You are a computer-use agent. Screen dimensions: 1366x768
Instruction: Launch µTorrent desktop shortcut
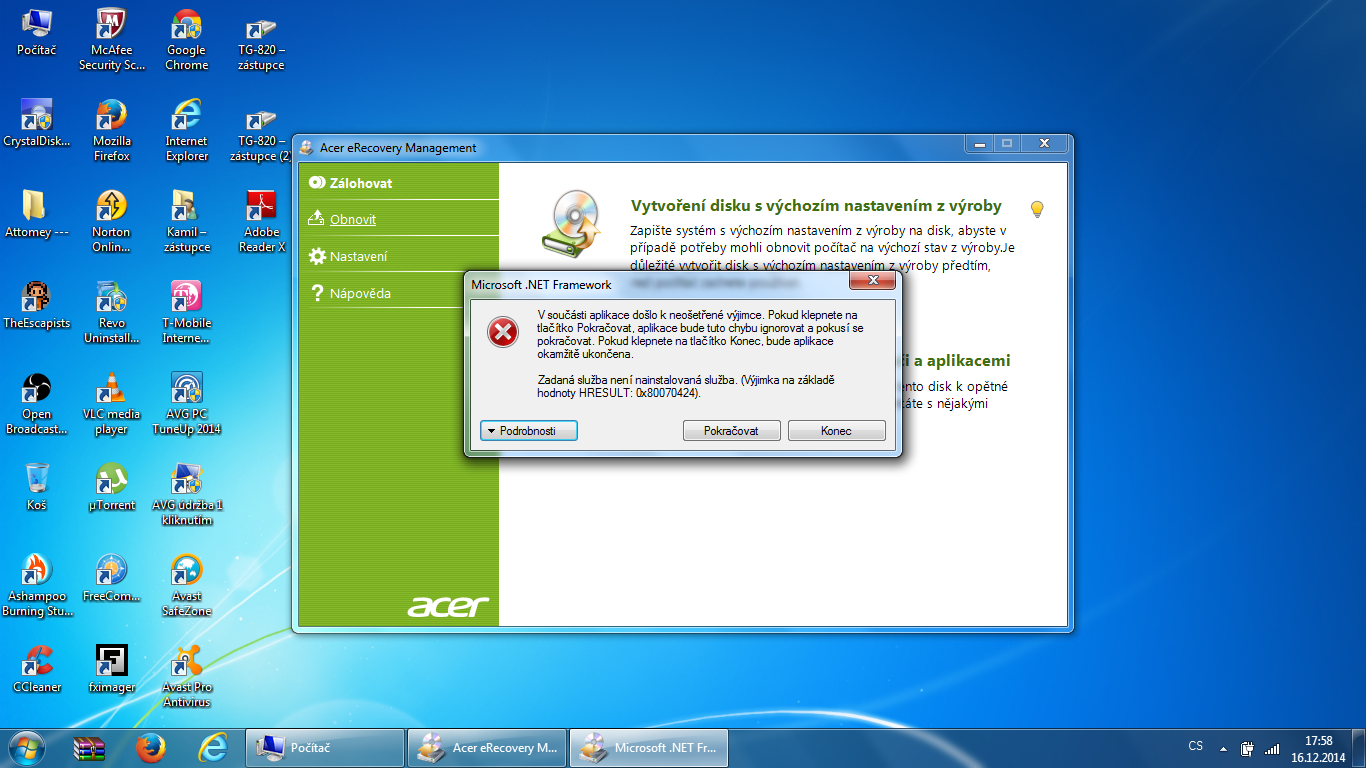coord(111,488)
